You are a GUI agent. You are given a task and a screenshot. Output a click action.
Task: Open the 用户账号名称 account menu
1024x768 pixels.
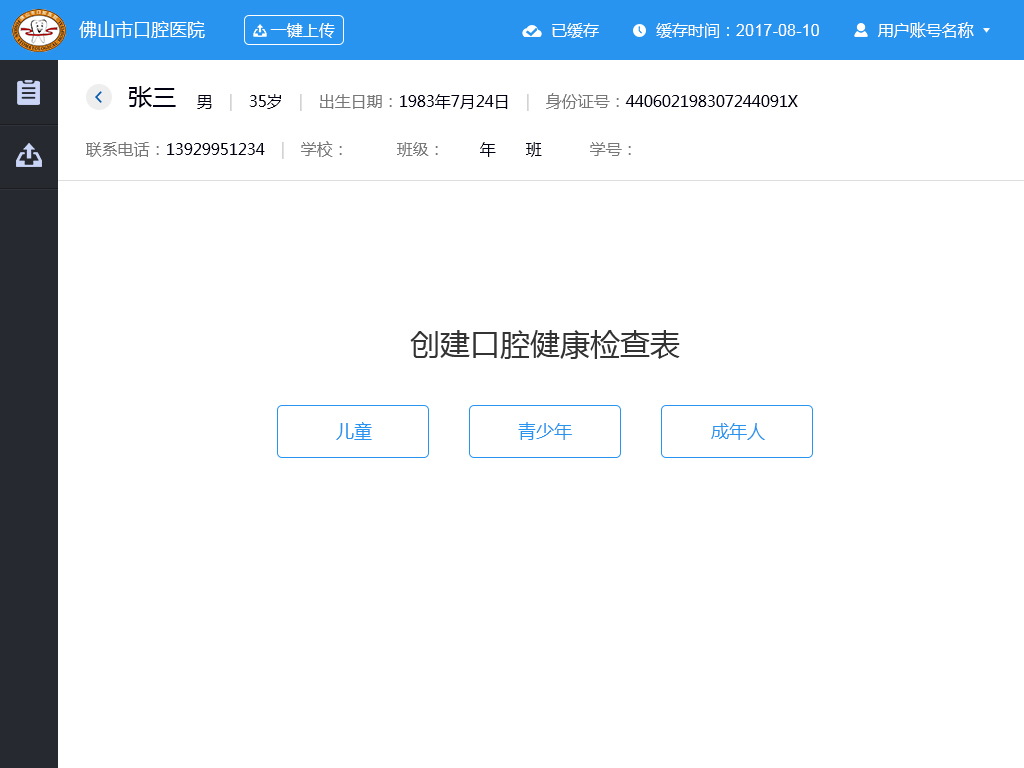click(x=925, y=30)
